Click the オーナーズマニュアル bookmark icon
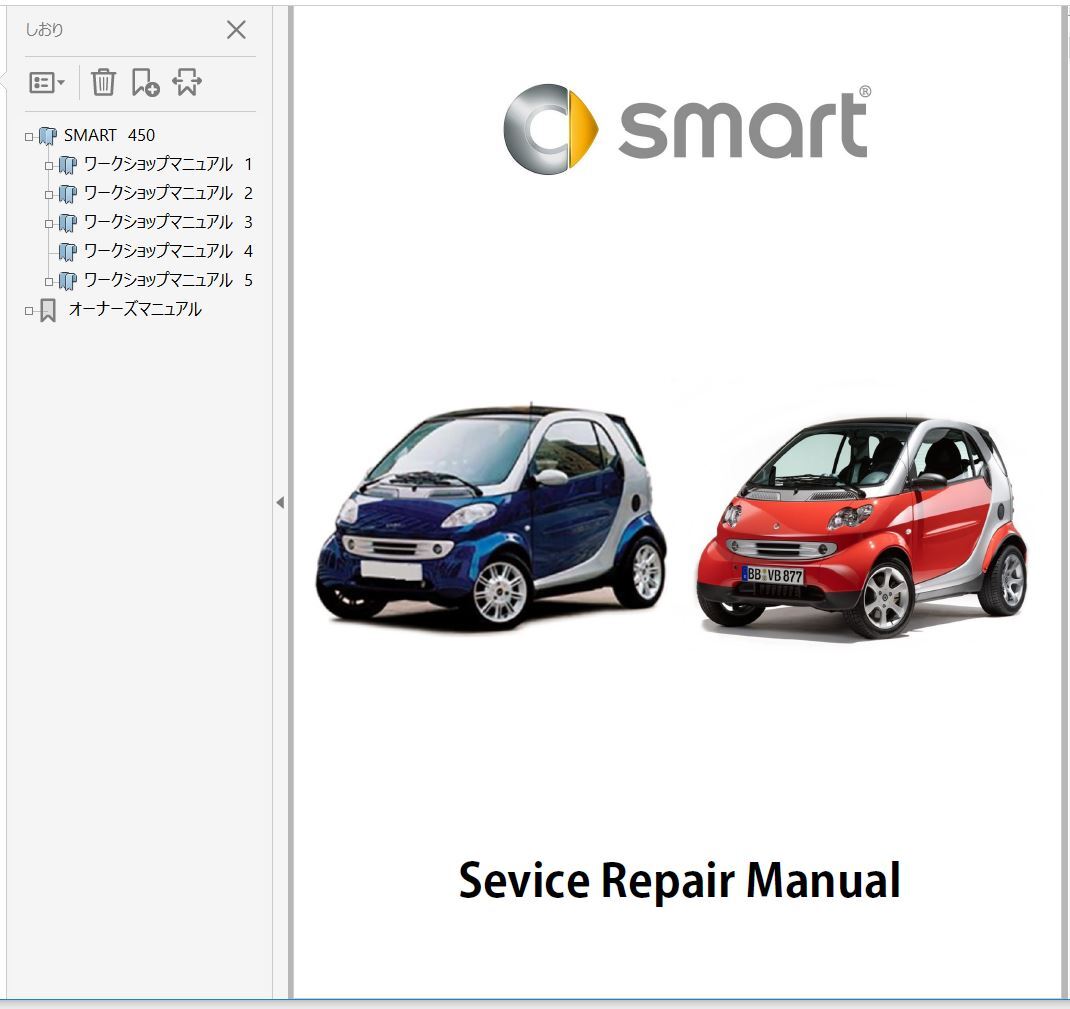The width and height of the screenshot is (1070, 1009). point(48,310)
